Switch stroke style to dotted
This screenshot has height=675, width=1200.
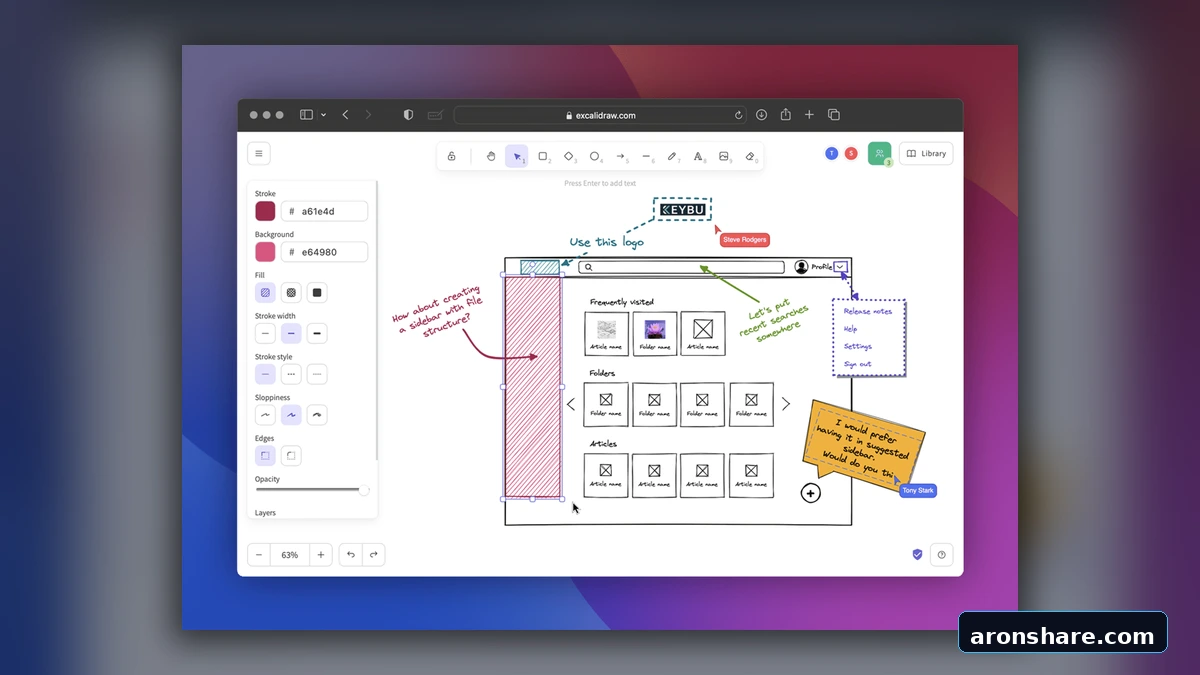(x=317, y=374)
